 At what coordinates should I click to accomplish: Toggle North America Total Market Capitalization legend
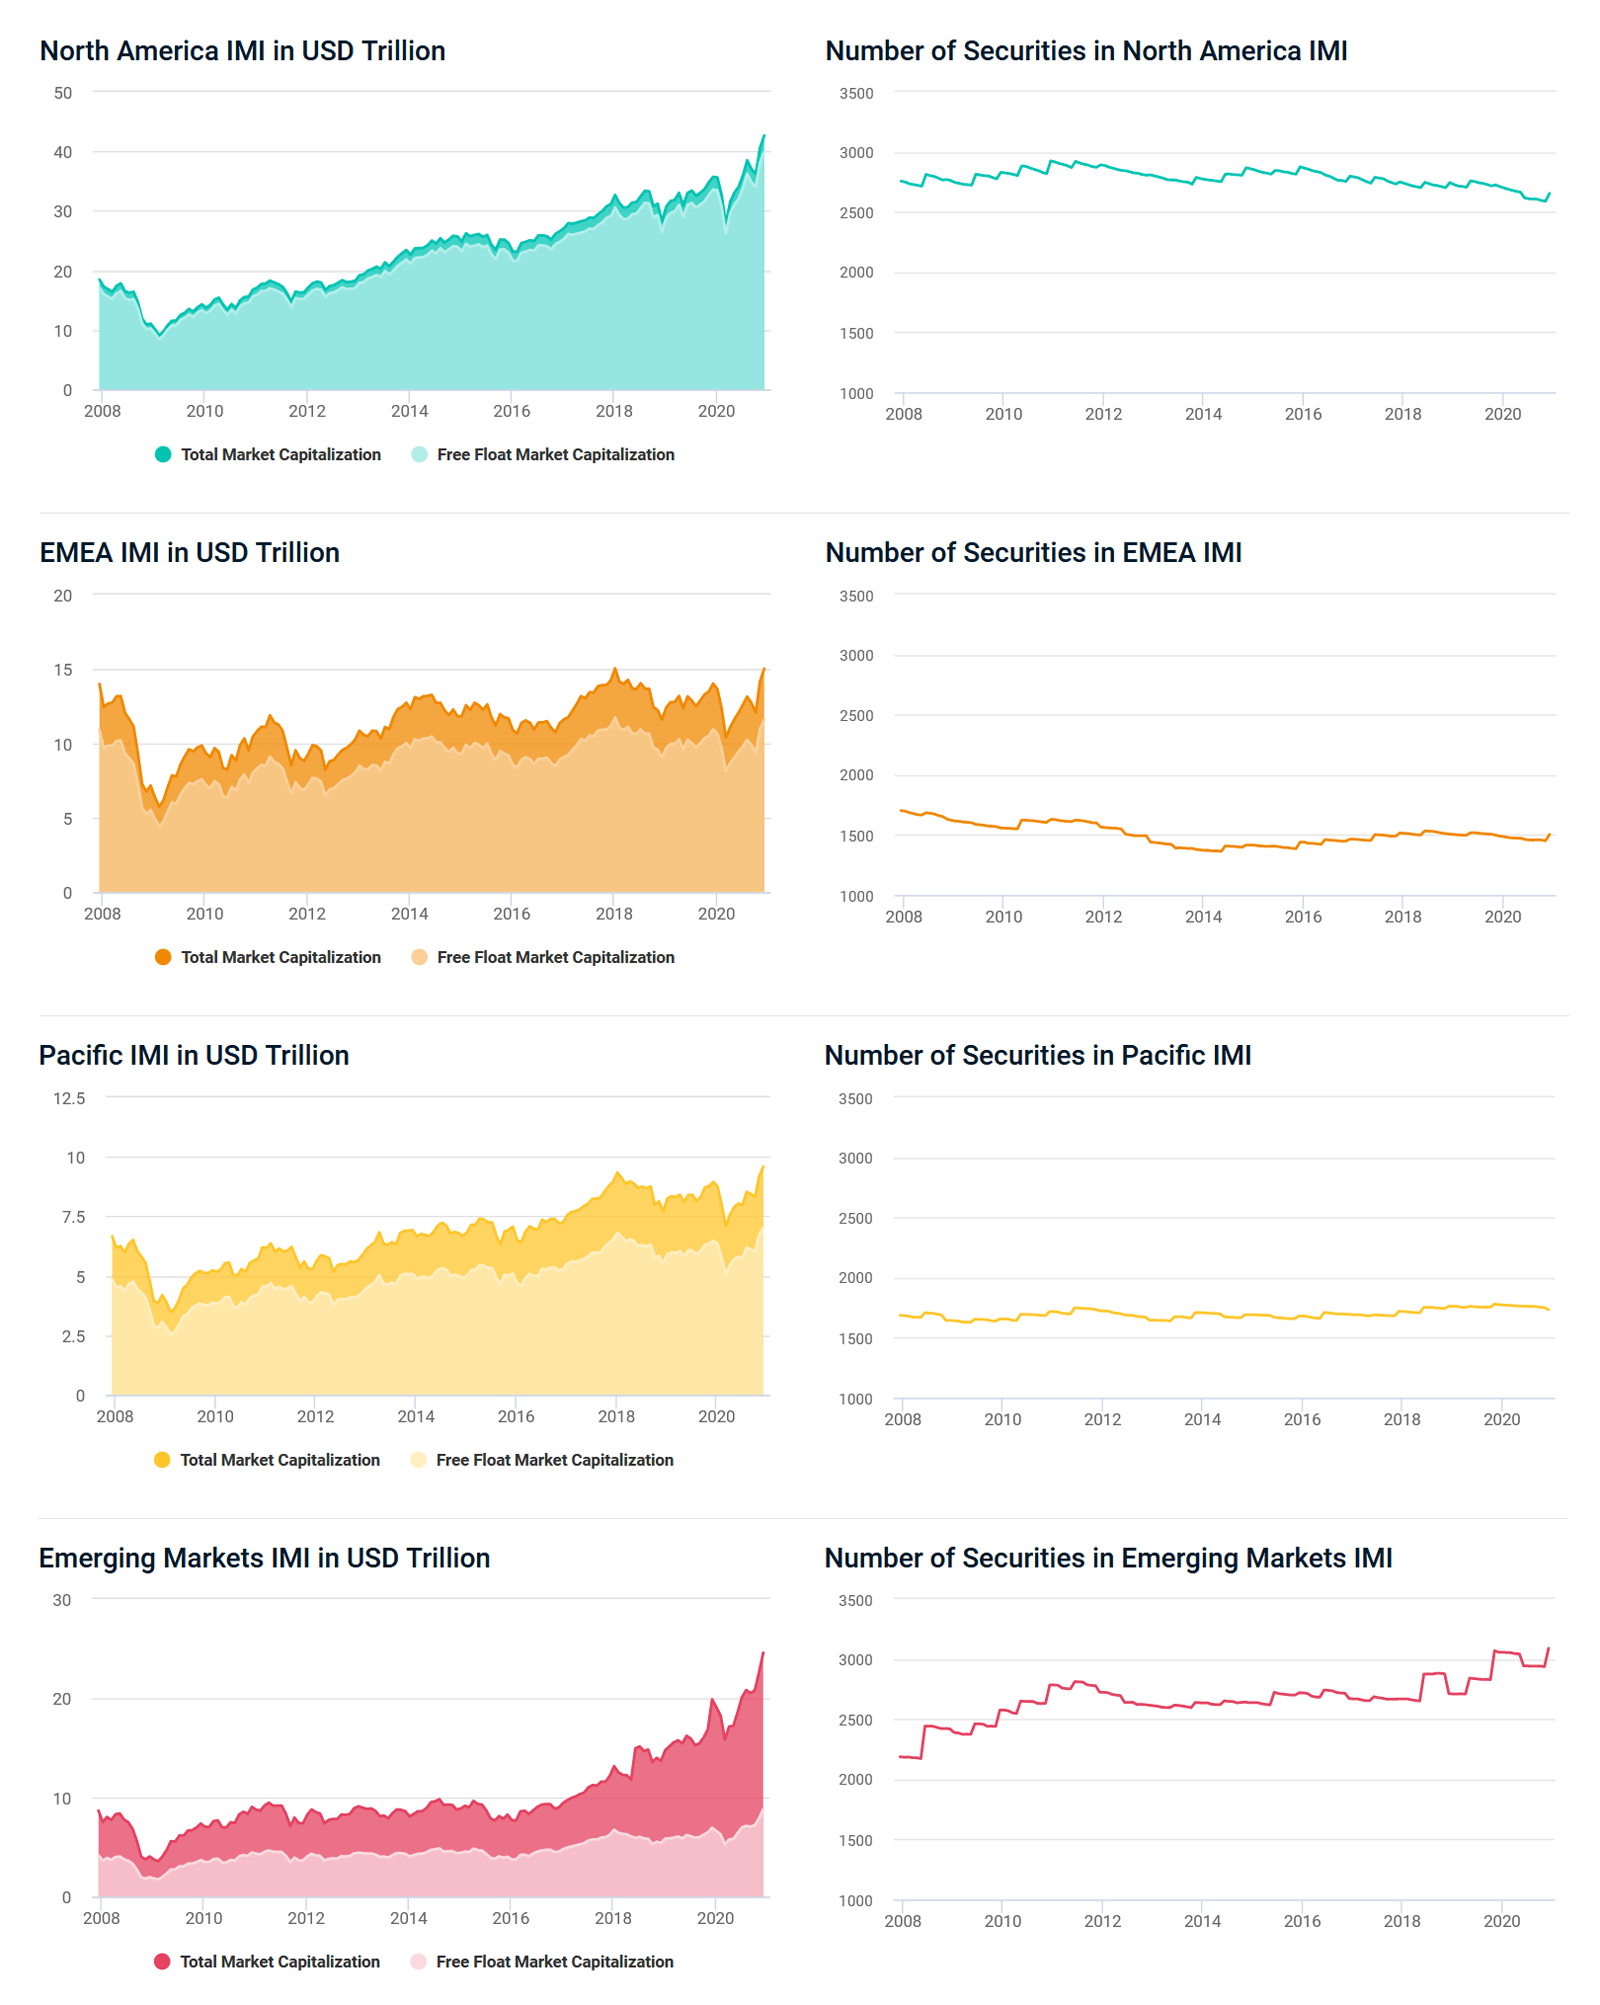coord(268,454)
